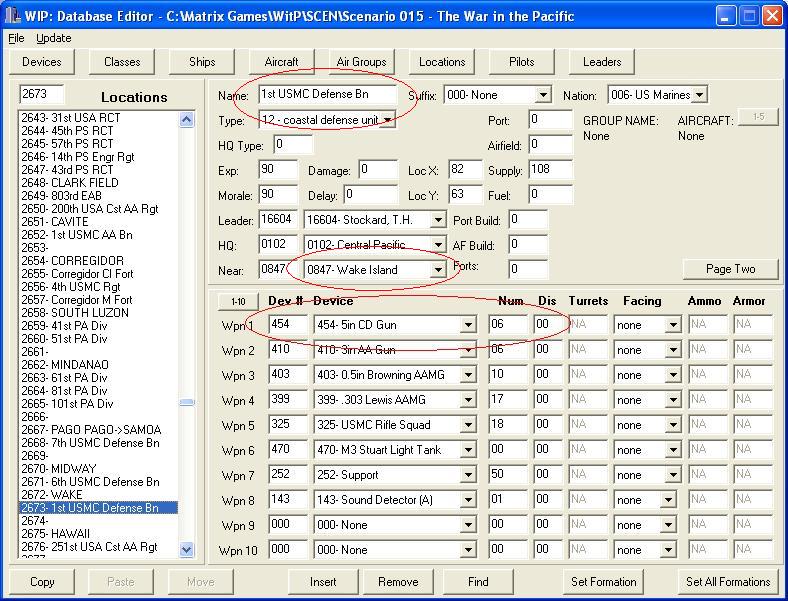The height and width of the screenshot is (601, 788).
Task: Click Set All Formations button
Action: [728, 582]
